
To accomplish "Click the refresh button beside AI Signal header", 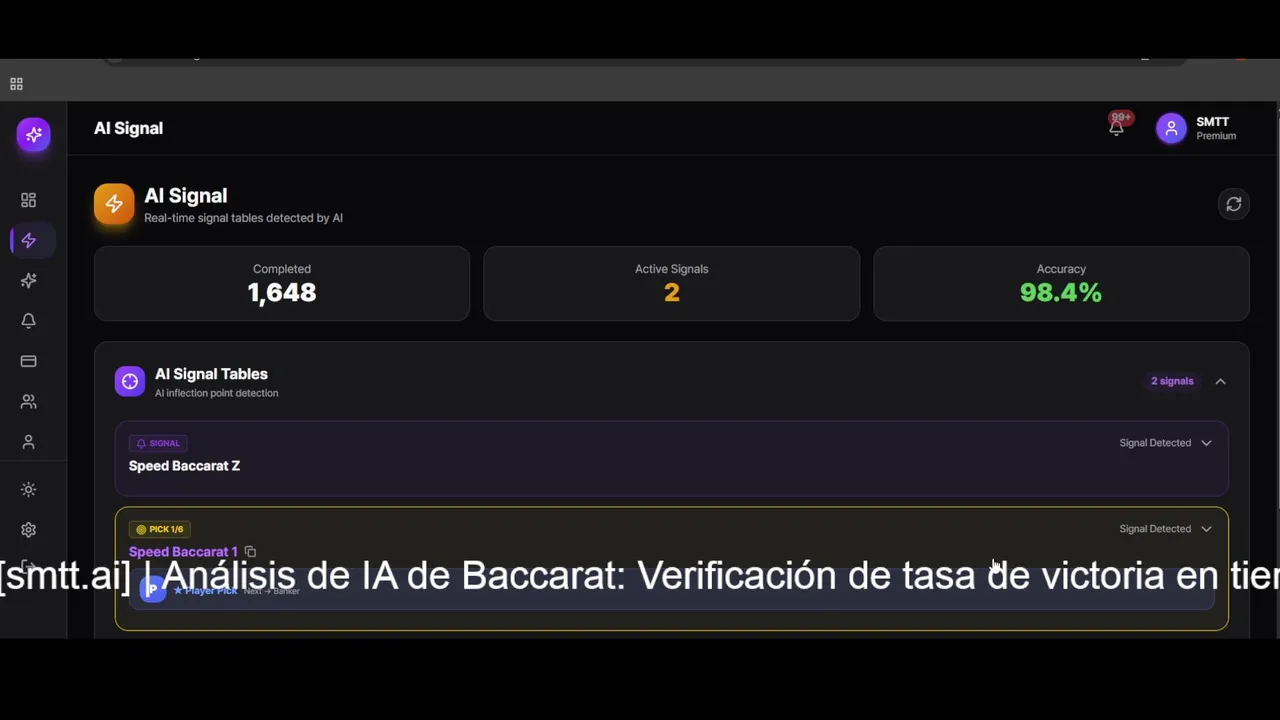I will point(1233,204).
